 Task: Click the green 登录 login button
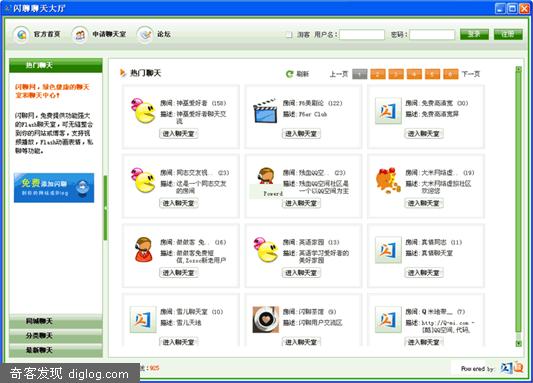tap(474, 34)
